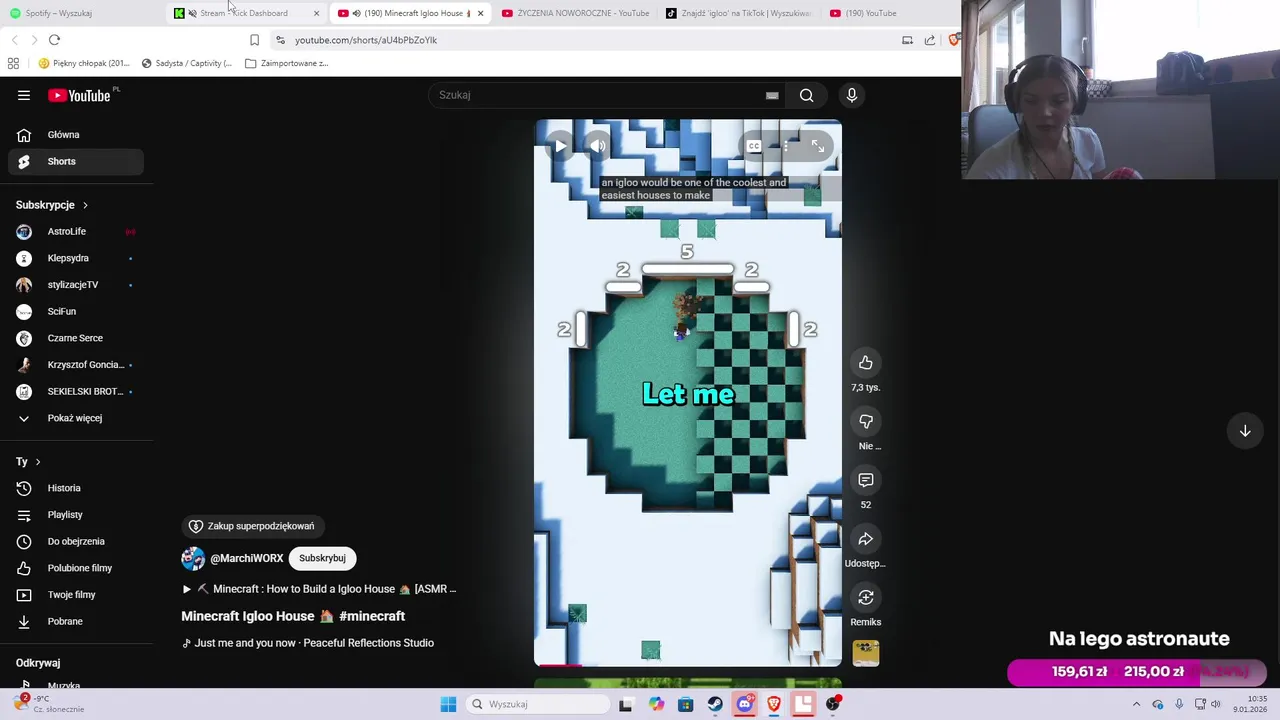The image size is (1280, 720).
Task: Expand Pokaż więcej subscriptions list
Action: [x=74, y=418]
